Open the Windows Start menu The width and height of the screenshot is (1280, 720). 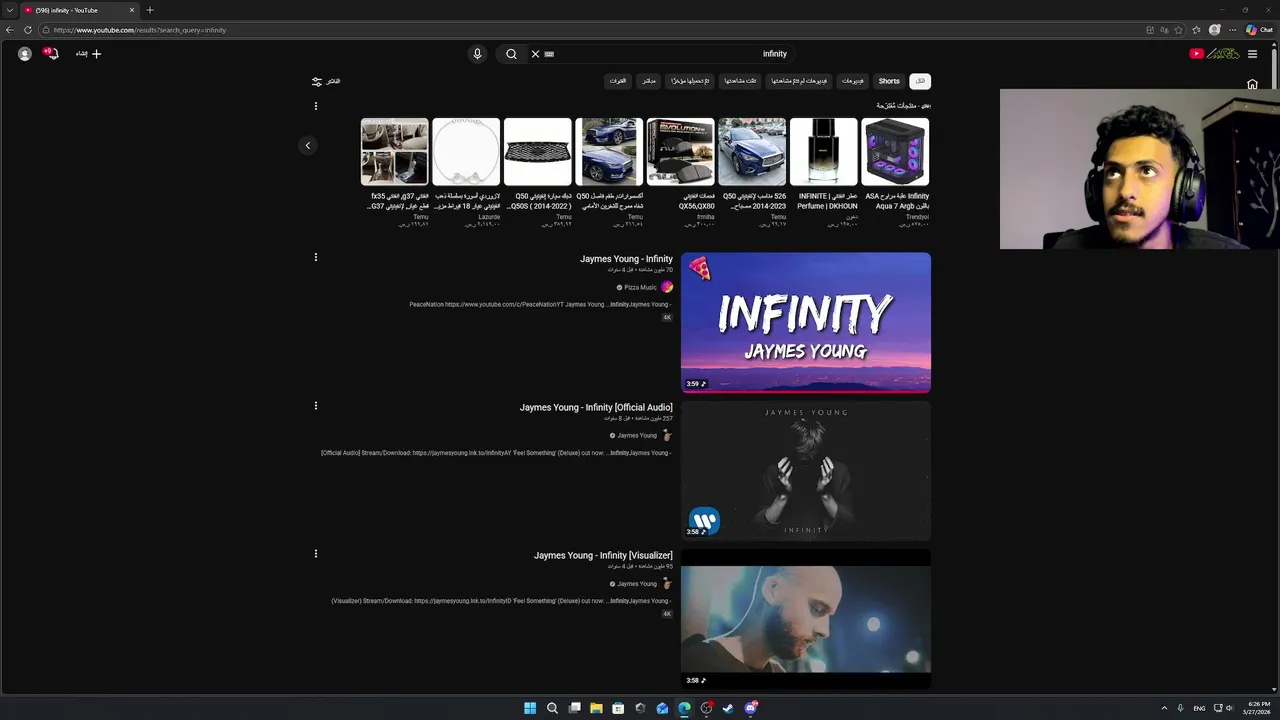pos(530,708)
